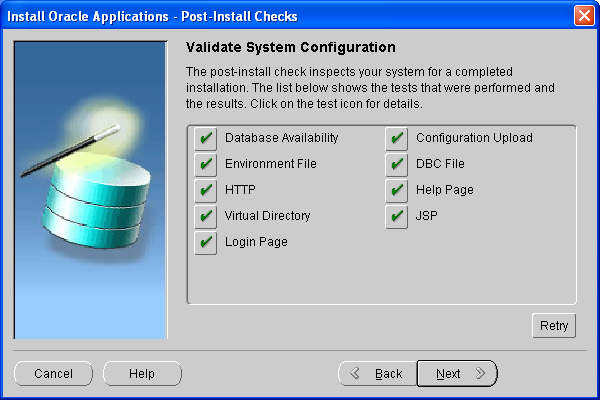Open the Help Page test icon
600x400 pixels.
396,190
